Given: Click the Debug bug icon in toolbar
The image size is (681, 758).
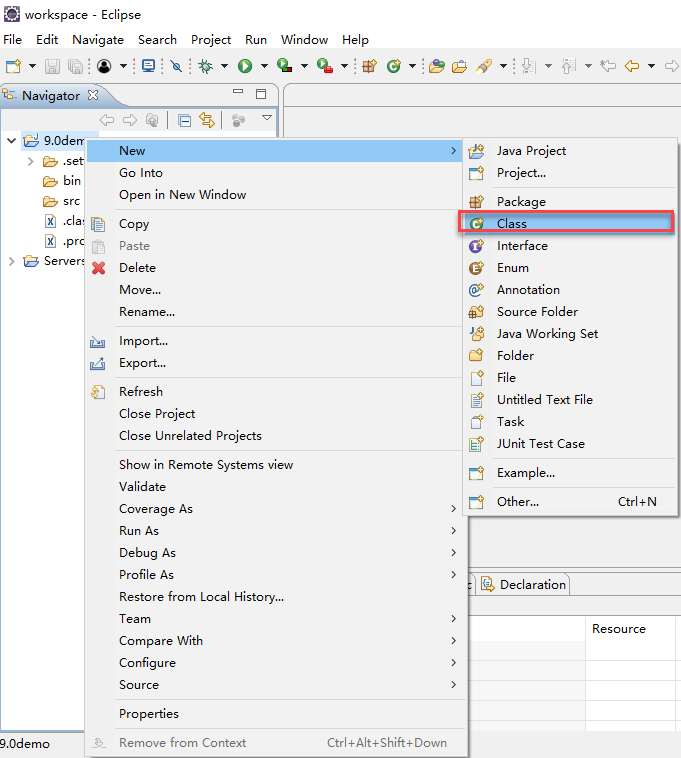Looking at the screenshot, I should click(x=206, y=66).
